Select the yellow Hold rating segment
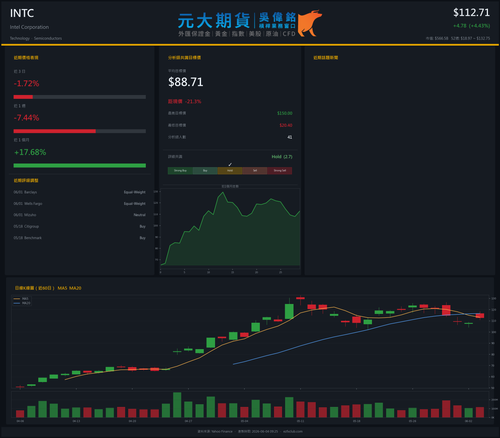Screen dimensions: 500x438 click(230, 171)
